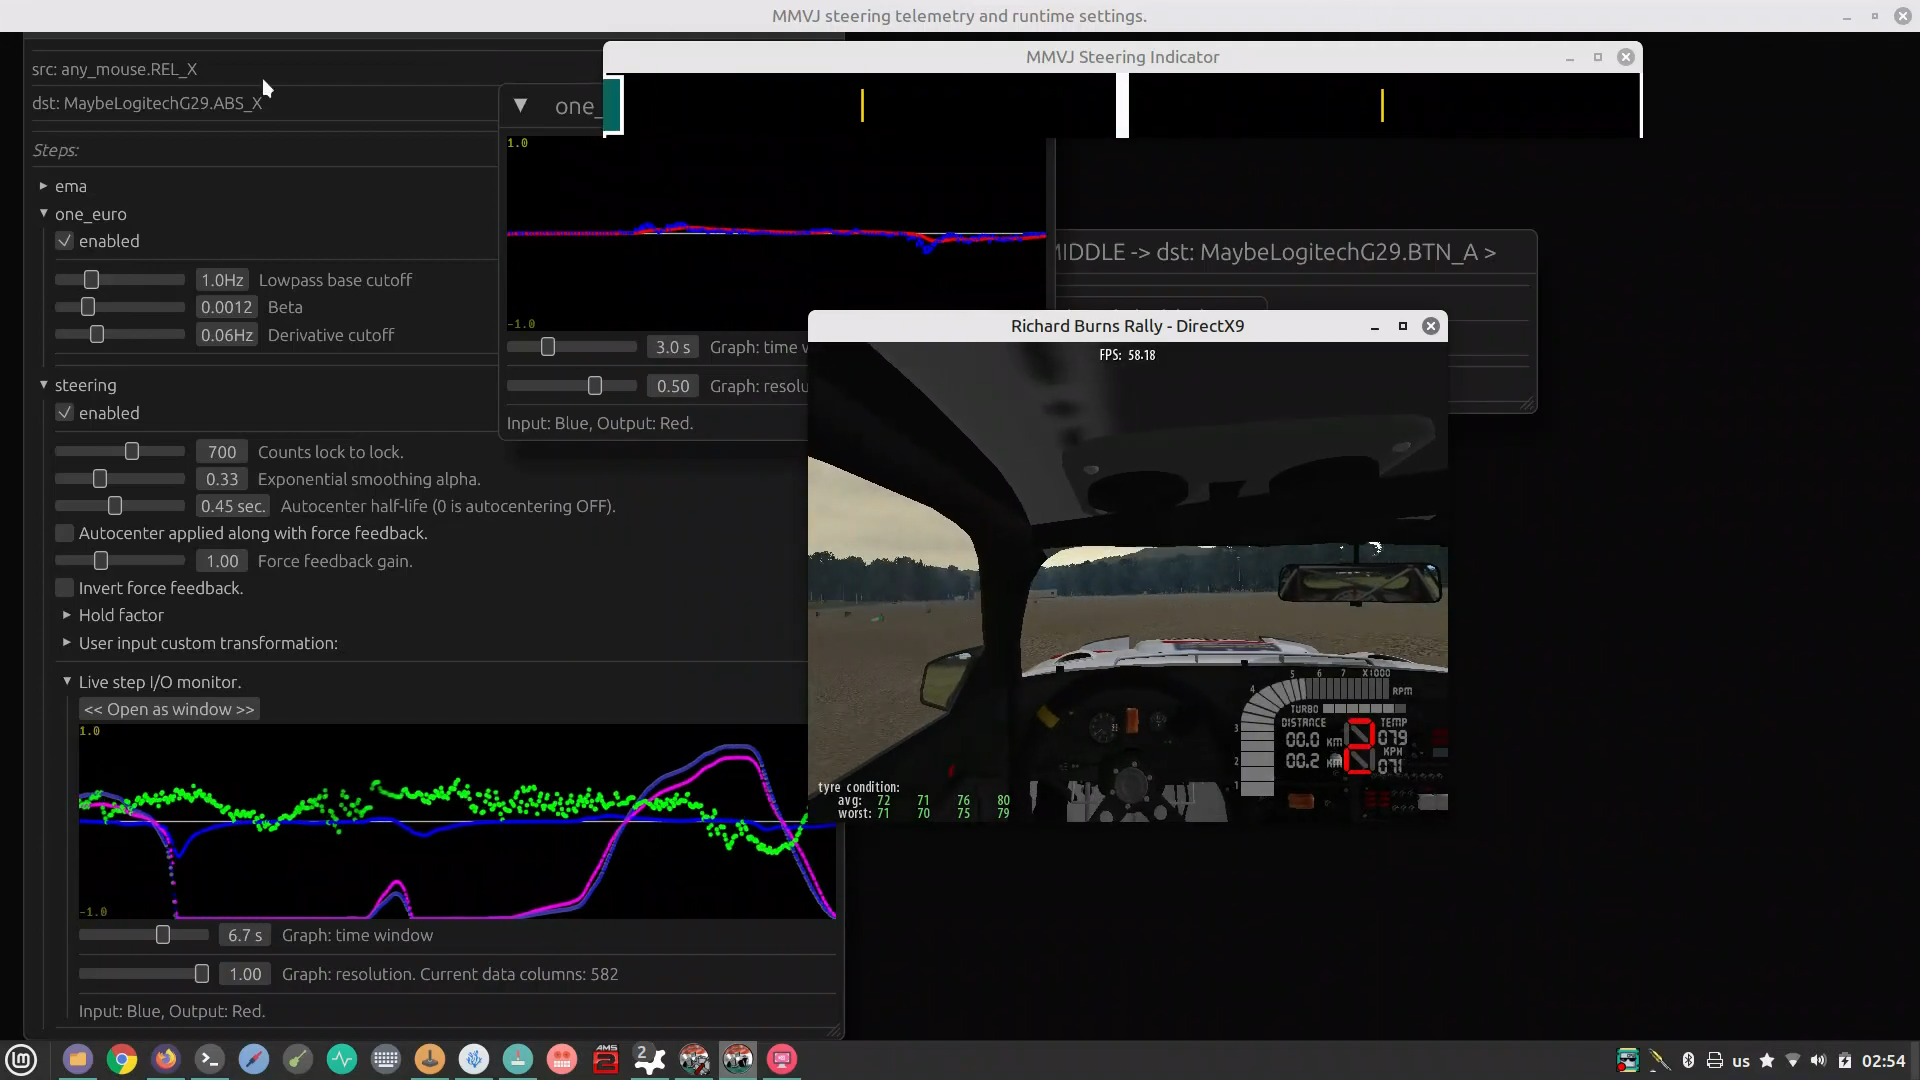
Task: Collapse the Live step I/O monitor
Action: click(67, 681)
